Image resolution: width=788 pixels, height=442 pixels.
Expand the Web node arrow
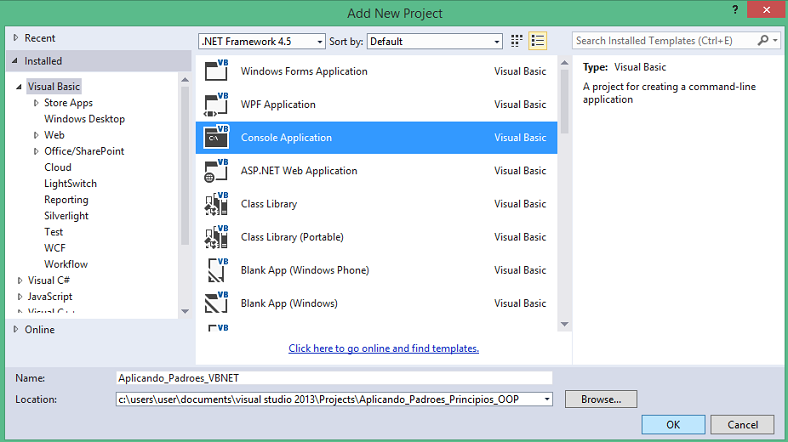coord(36,135)
